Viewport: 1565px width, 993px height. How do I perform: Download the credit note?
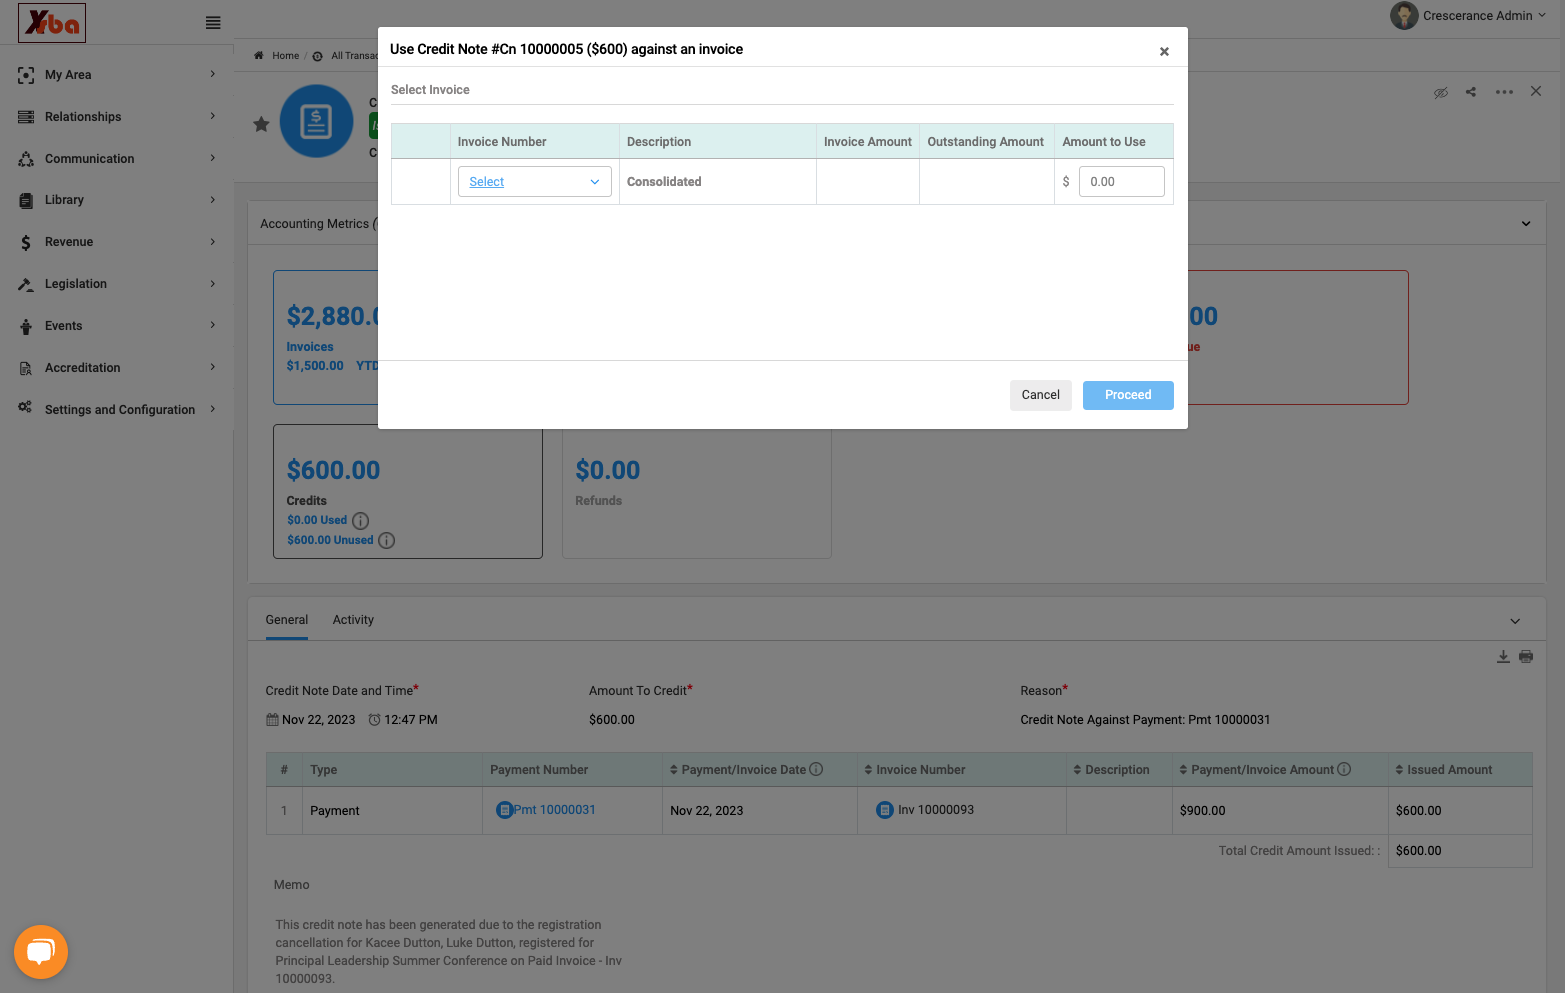coord(1503,657)
